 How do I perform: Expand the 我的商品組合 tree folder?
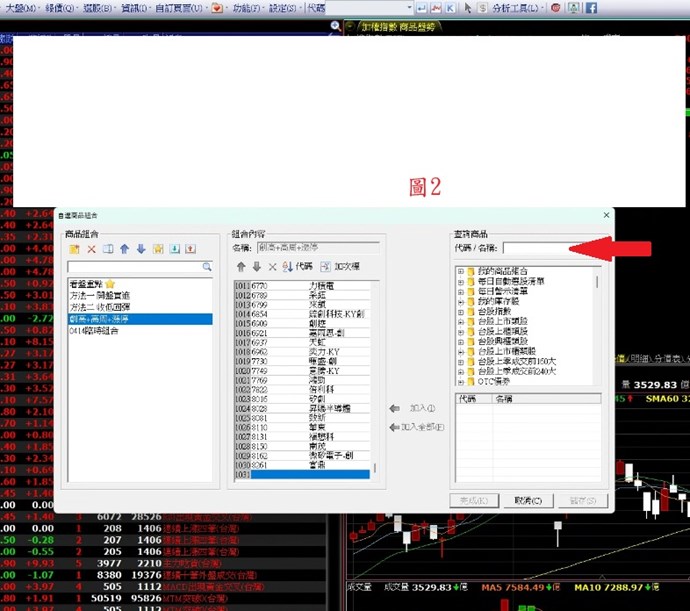point(460,271)
